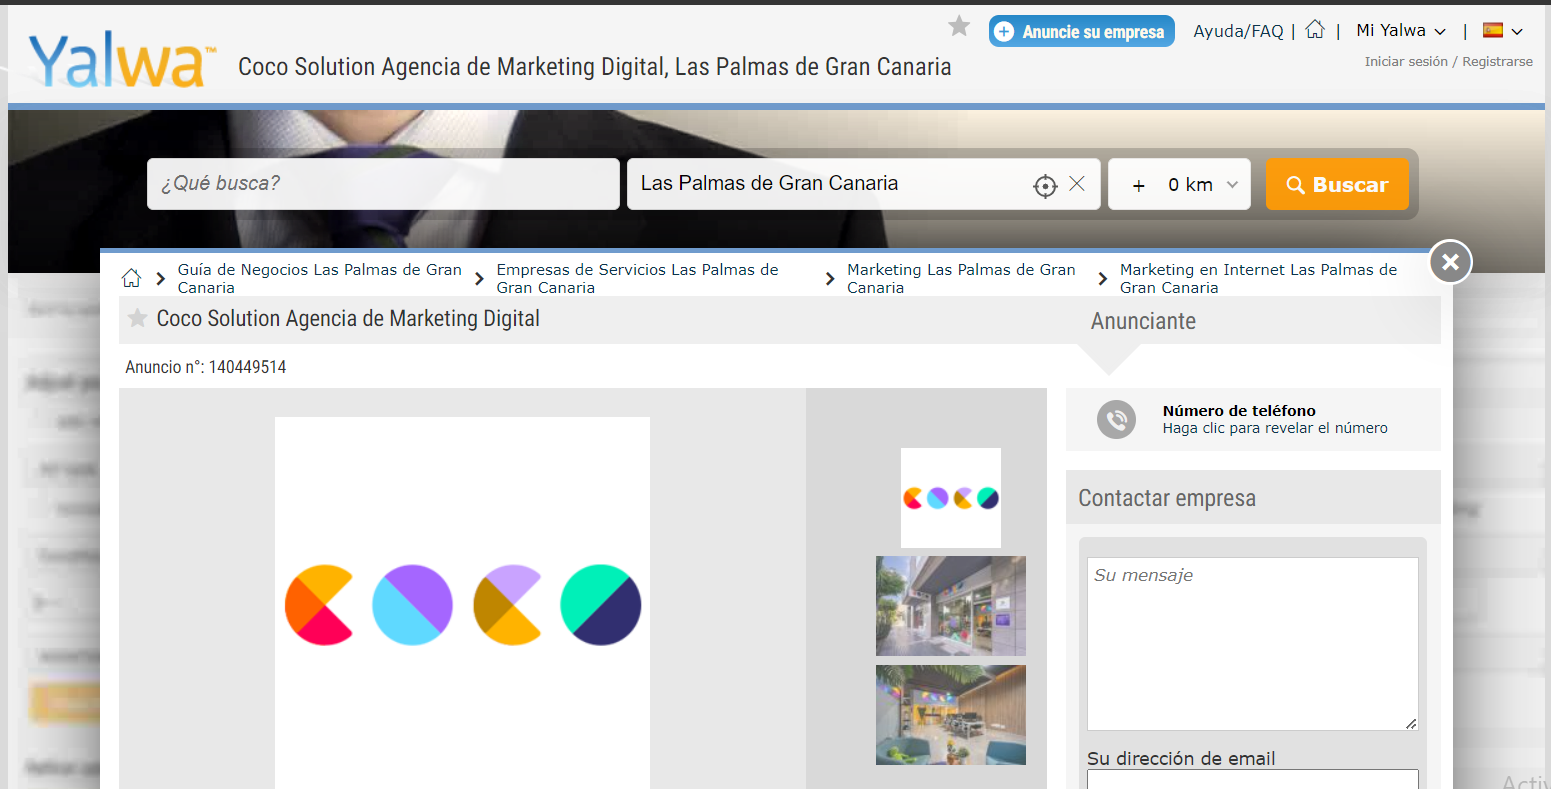Click the breadcrumb home icon
The width and height of the screenshot is (1551, 789).
(131, 278)
